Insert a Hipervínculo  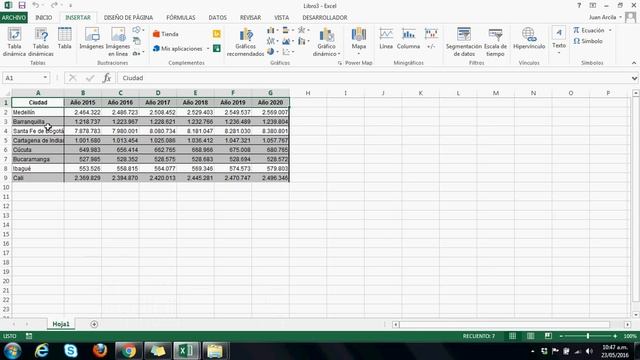(529, 39)
